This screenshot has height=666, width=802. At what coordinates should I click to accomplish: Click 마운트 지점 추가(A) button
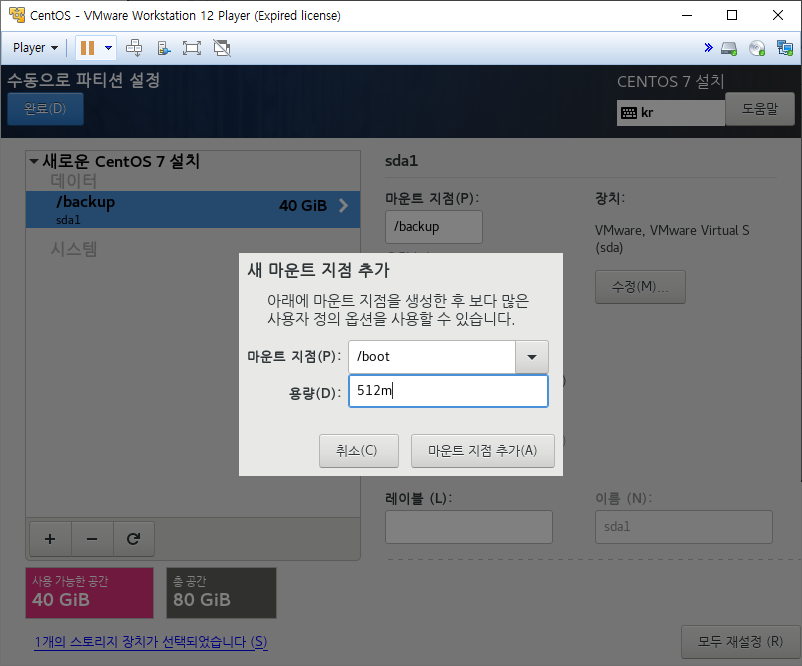pos(482,451)
